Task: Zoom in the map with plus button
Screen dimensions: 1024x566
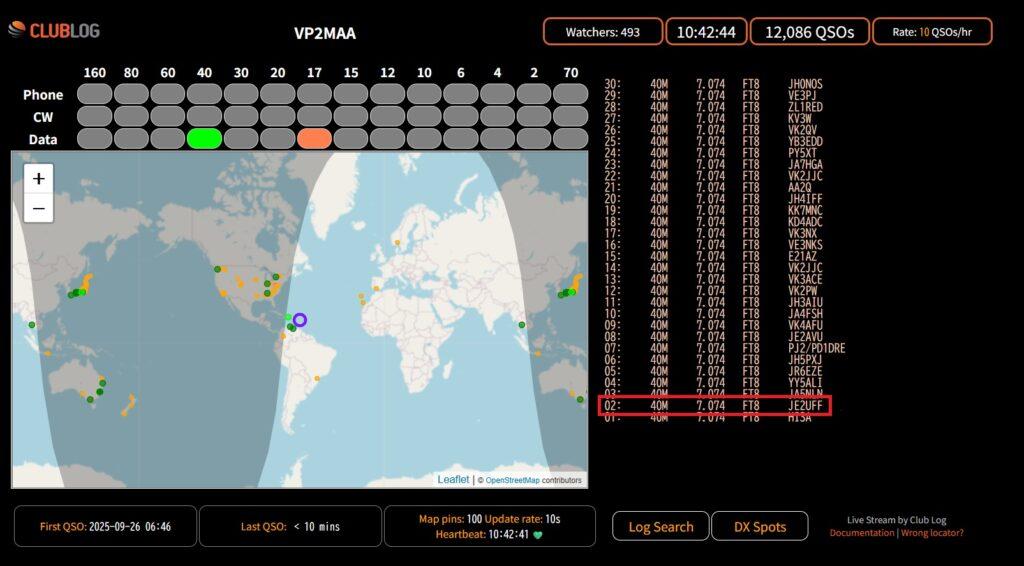Action: tap(38, 179)
